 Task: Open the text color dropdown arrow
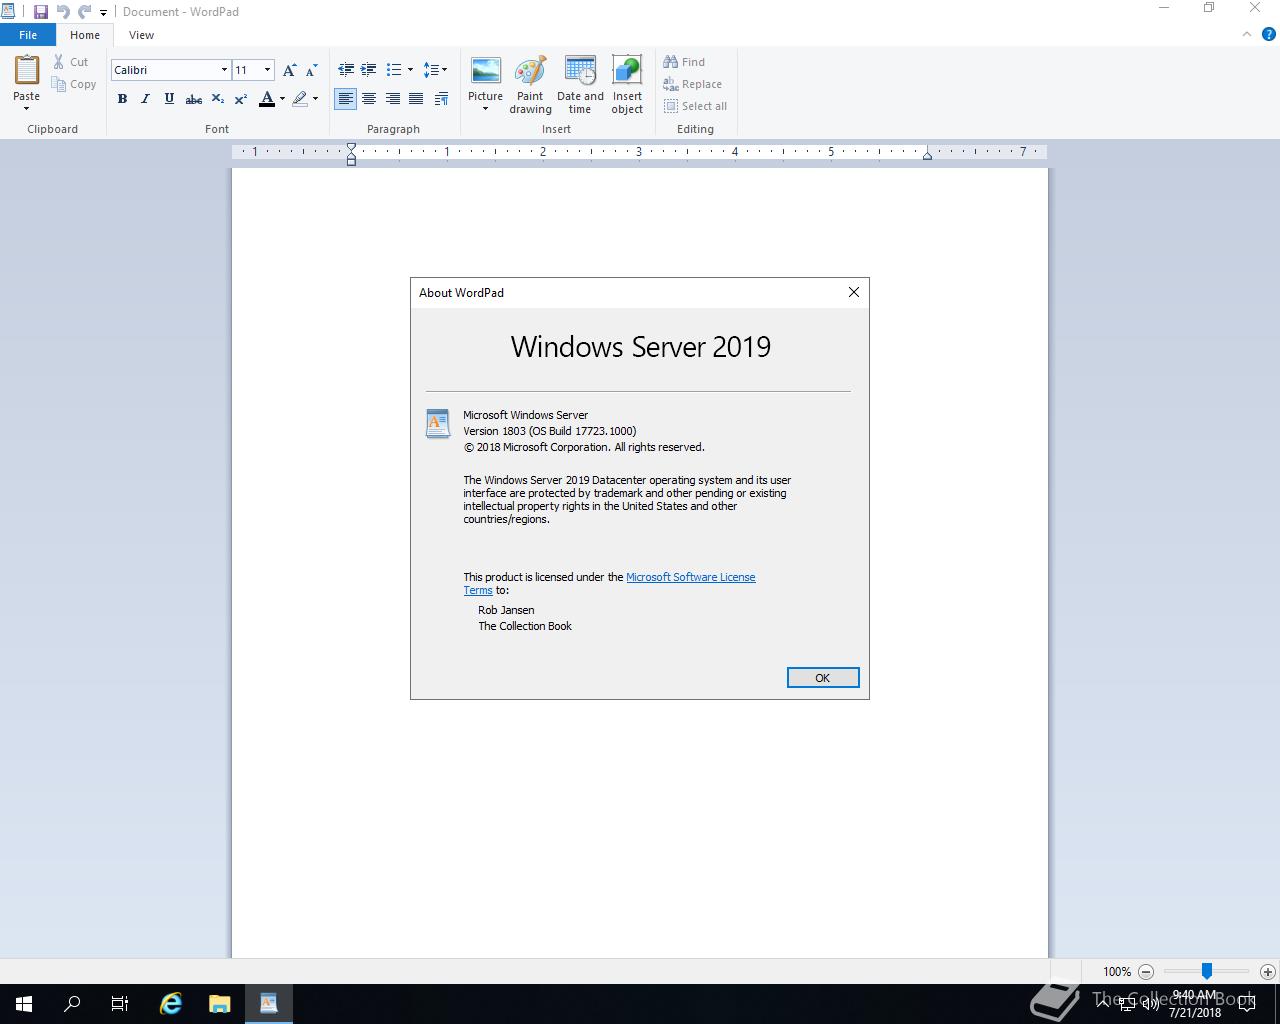282,99
